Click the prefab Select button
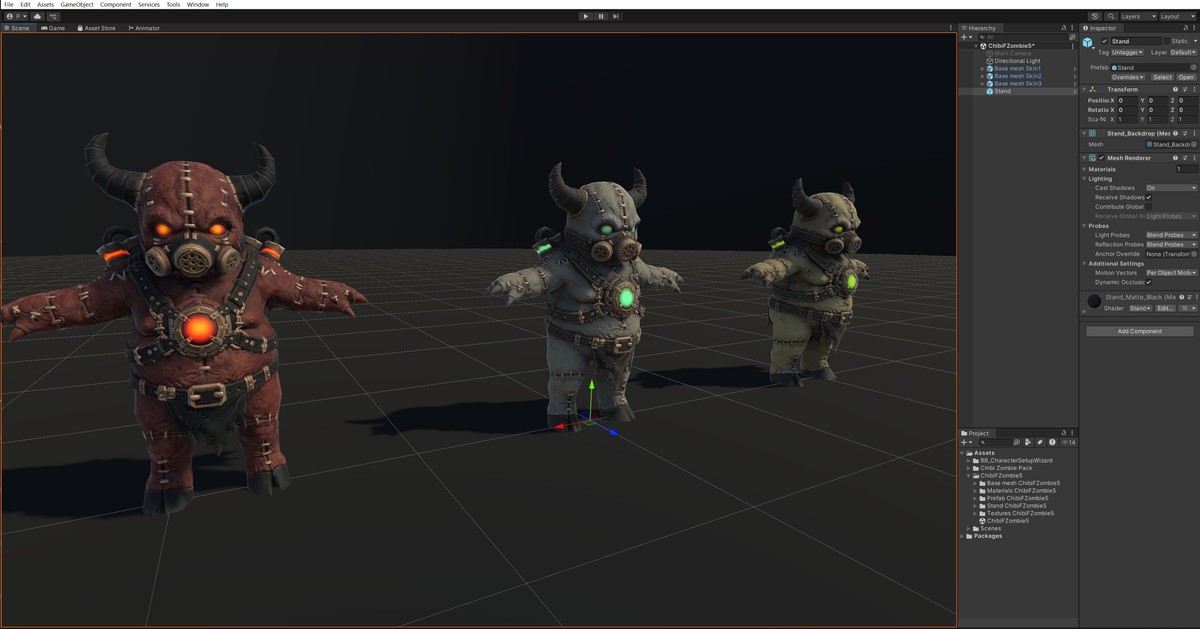 (1162, 77)
